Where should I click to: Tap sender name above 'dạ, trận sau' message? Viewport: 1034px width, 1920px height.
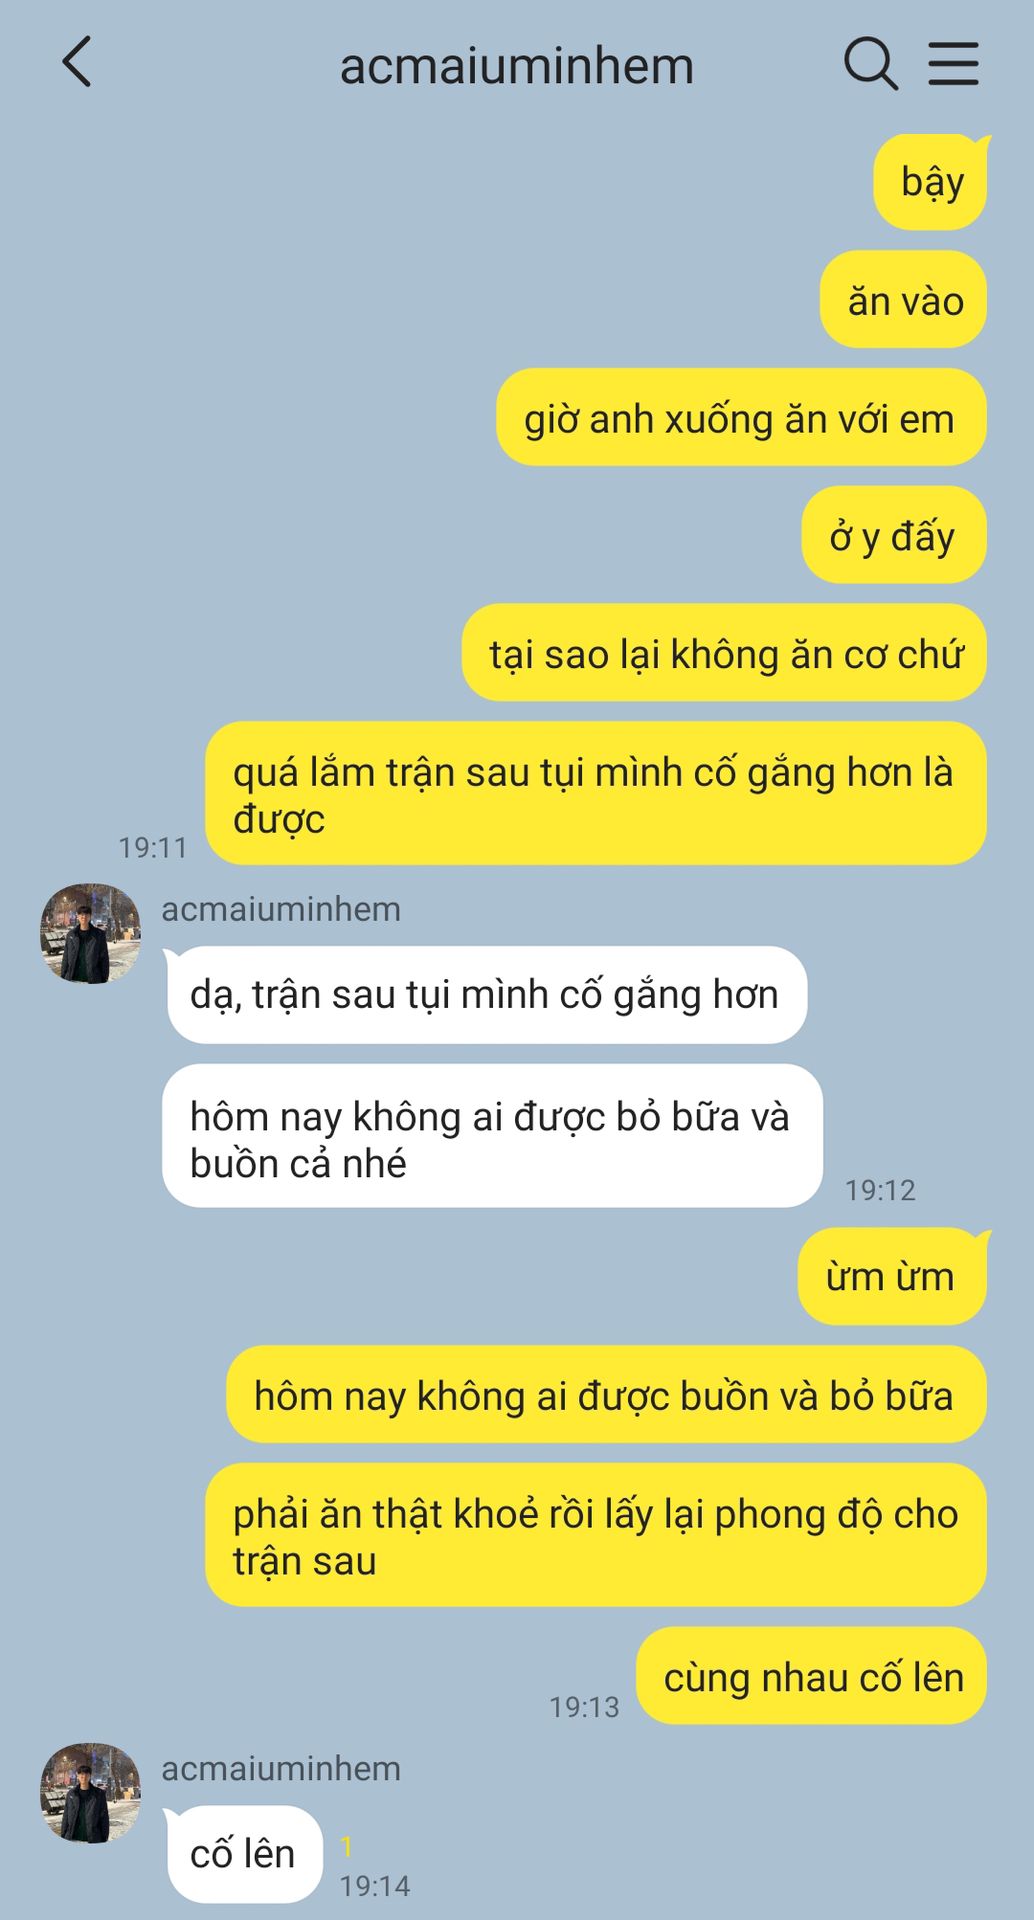(281, 909)
